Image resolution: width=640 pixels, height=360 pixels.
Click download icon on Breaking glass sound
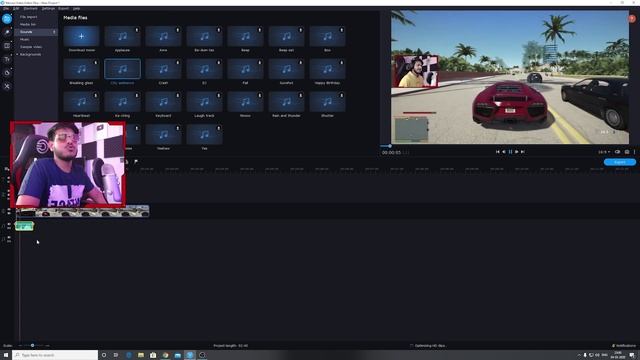point(96,62)
